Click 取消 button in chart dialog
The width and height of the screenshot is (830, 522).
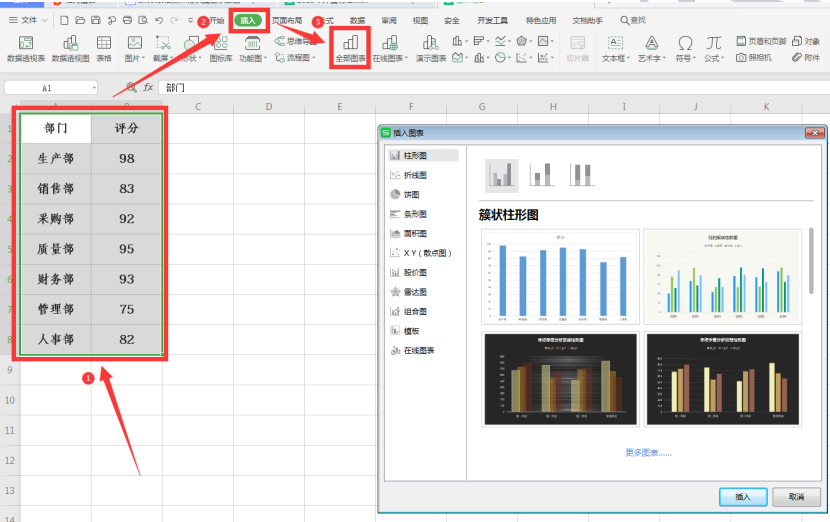[x=796, y=497]
